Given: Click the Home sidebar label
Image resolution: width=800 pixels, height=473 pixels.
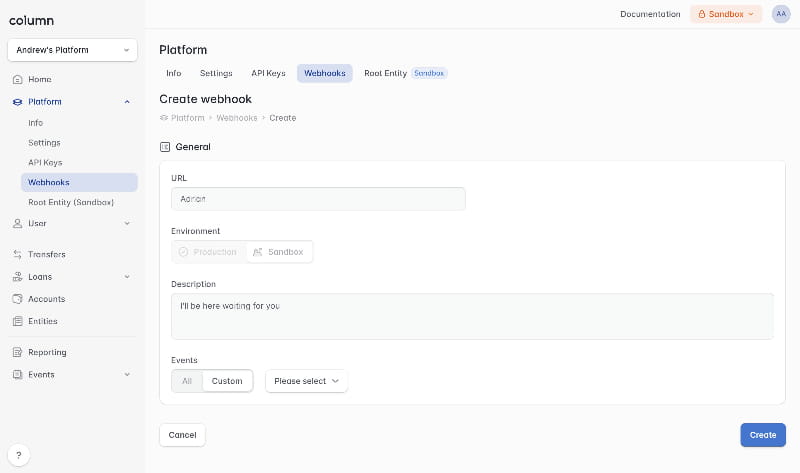Looking at the screenshot, I should click(40, 80).
